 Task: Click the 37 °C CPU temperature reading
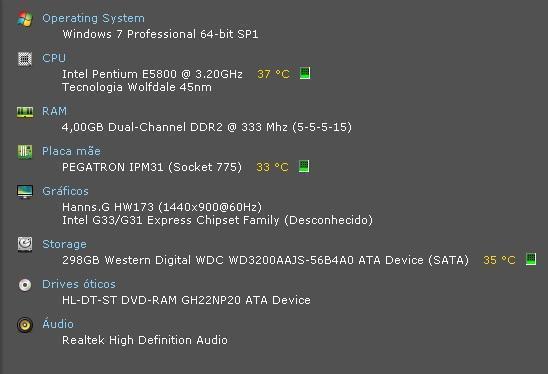[x=273, y=74]
